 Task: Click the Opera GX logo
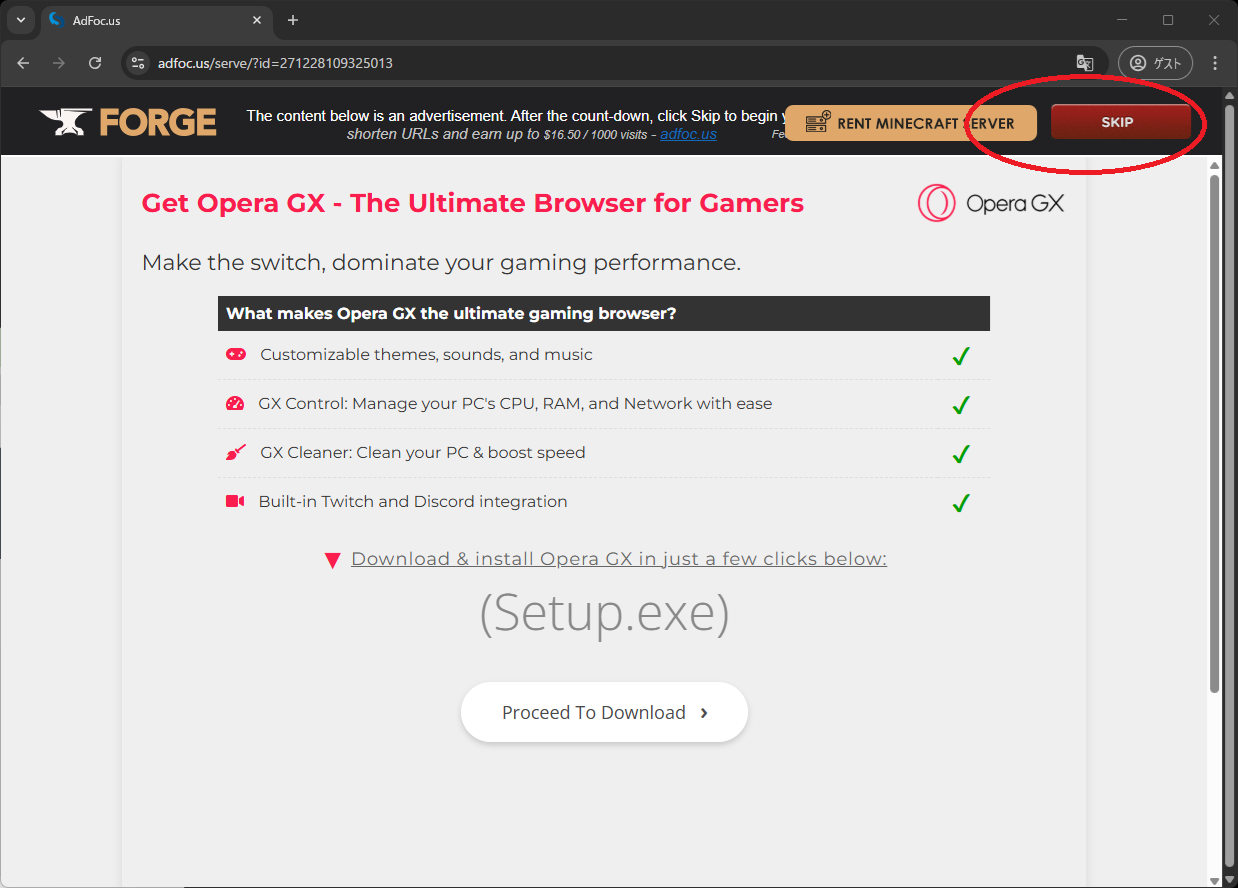point(991,203)
